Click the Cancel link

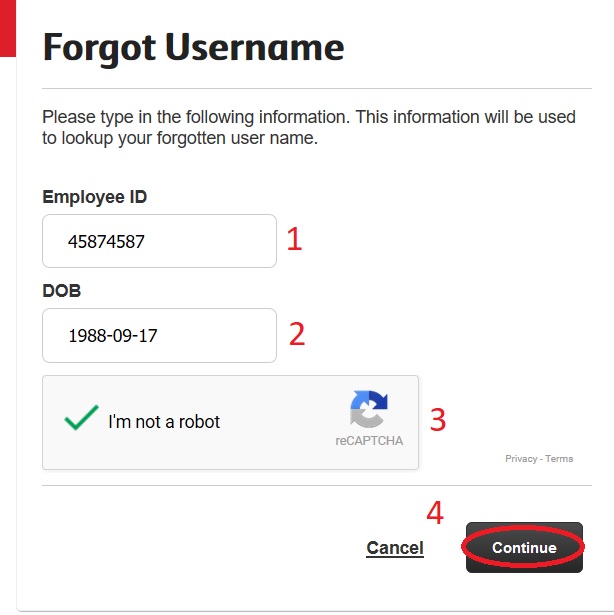pyautogui.click(x=395, y=548)
